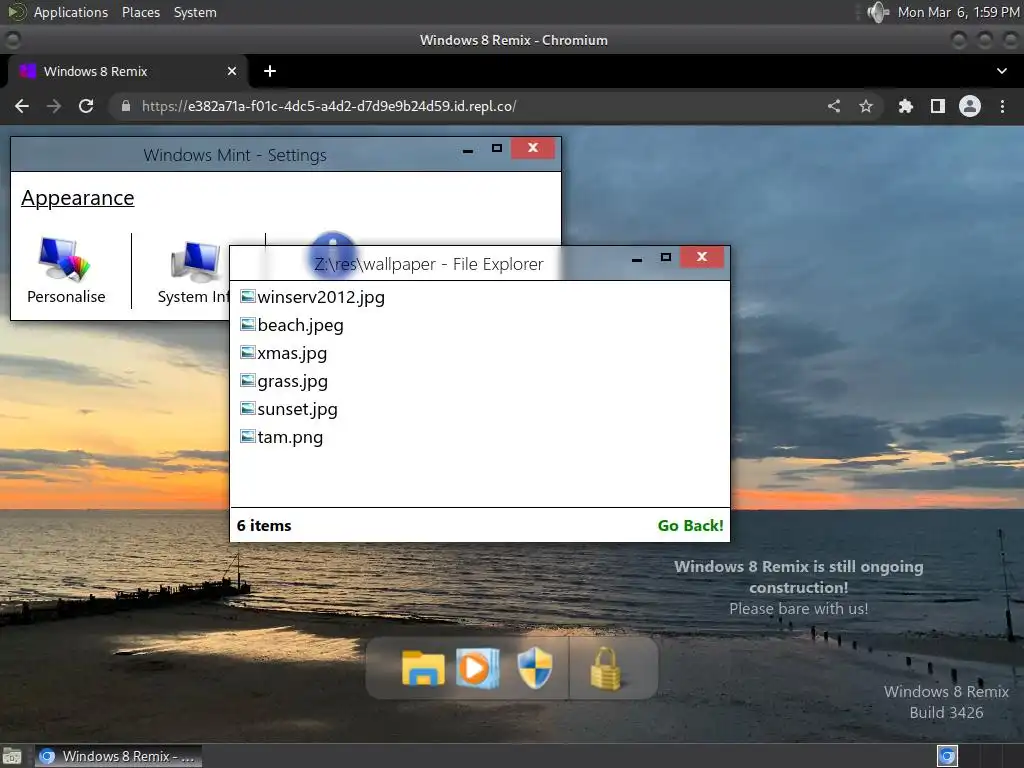Click the show desktop icon in bottom panel
This screenshot has width=1024, height=768.
pos(12,756)
